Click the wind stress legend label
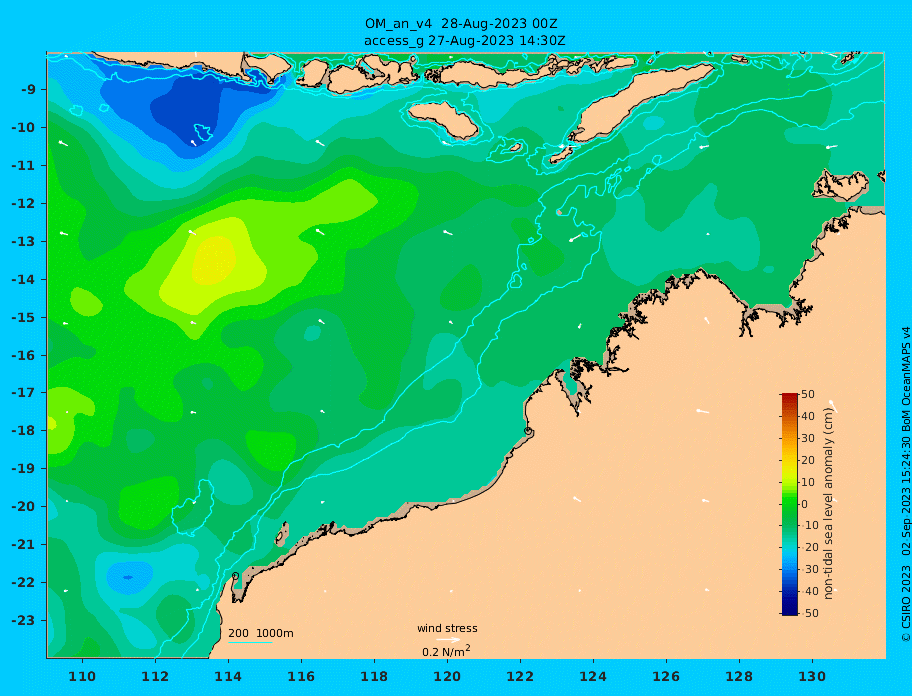 pyautogui.click(x=447, y=628)
